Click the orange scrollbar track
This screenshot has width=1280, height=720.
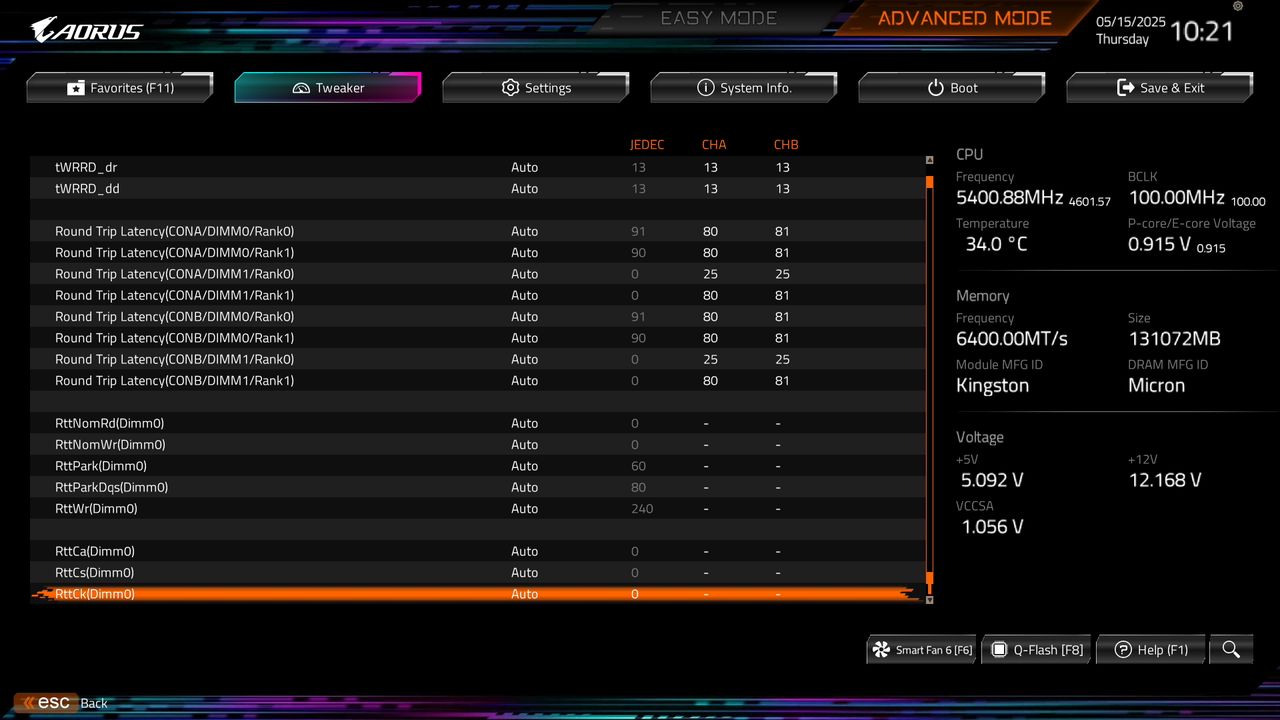coord(929,380)
